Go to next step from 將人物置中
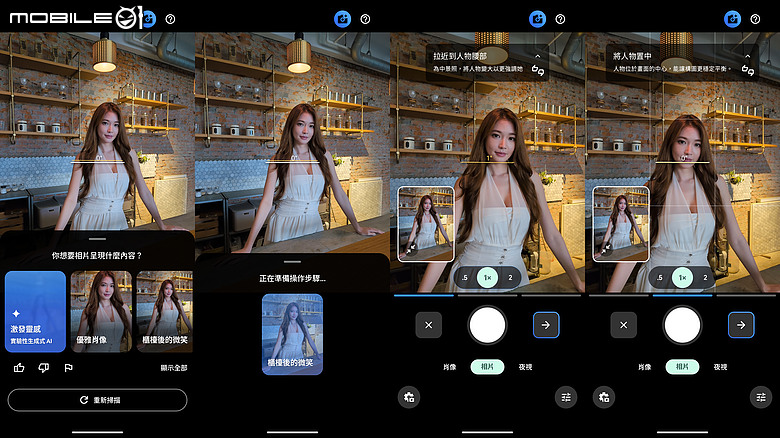This screenshot has height=438, width=780. (x=741, y=325)
